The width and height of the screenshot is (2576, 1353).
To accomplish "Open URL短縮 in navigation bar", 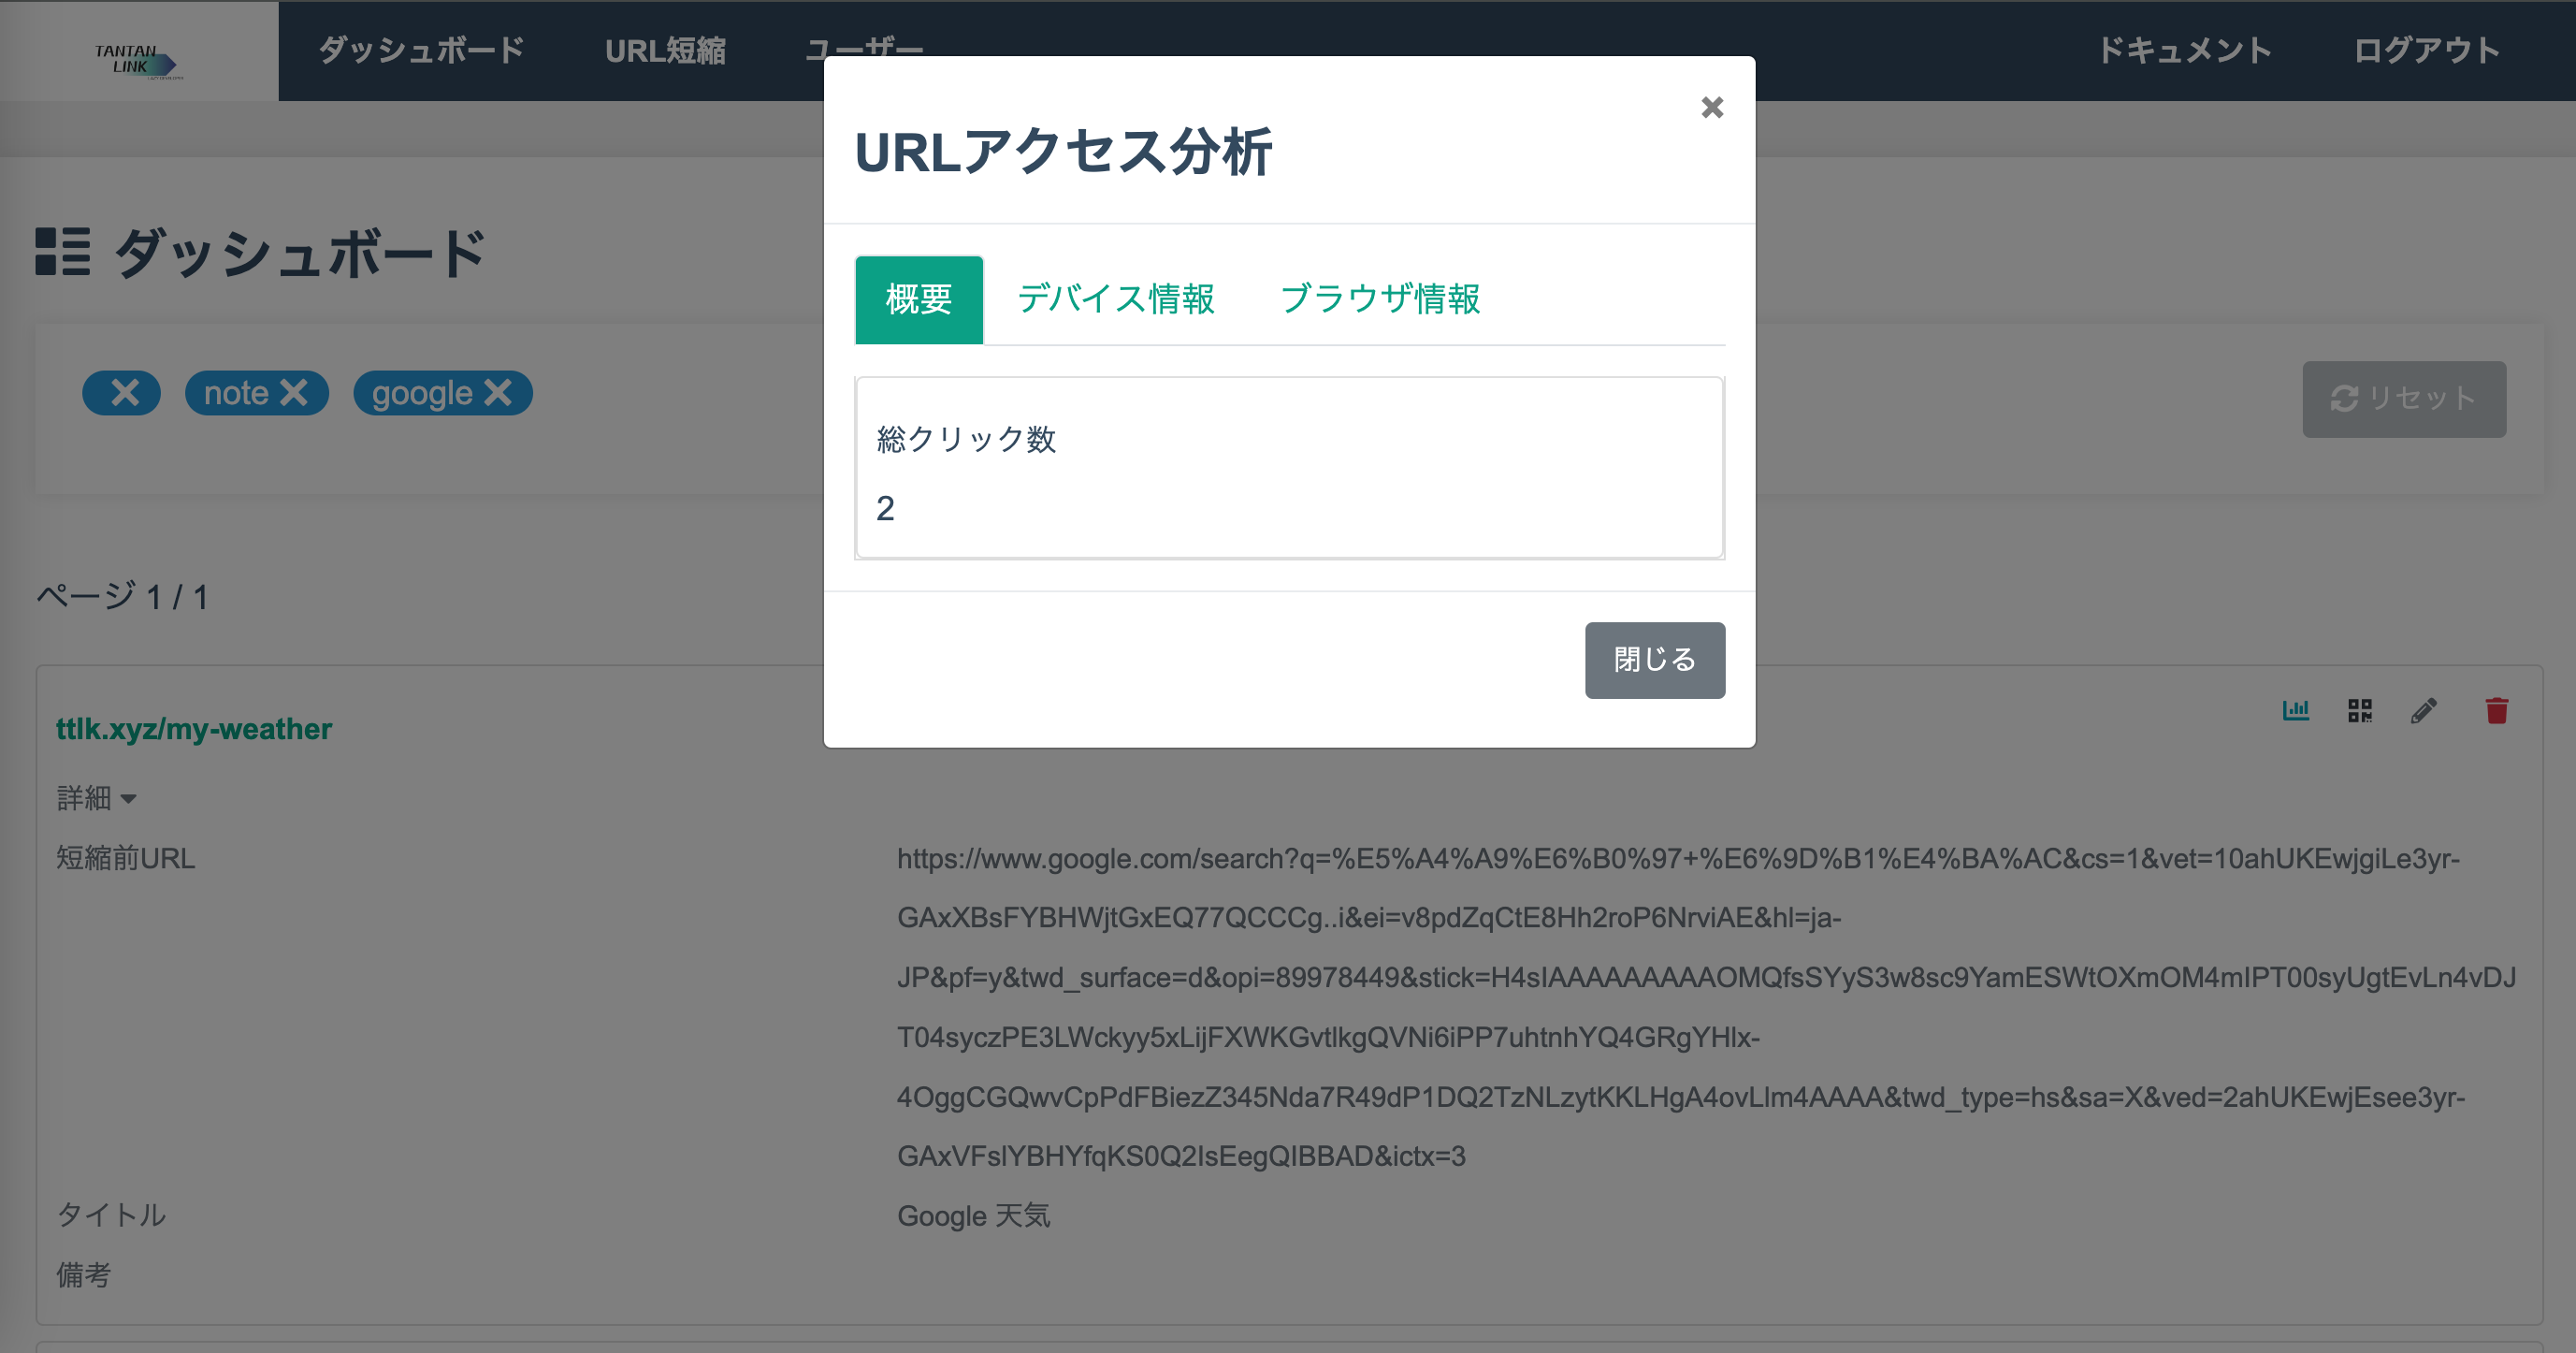I will click(665, 51).
